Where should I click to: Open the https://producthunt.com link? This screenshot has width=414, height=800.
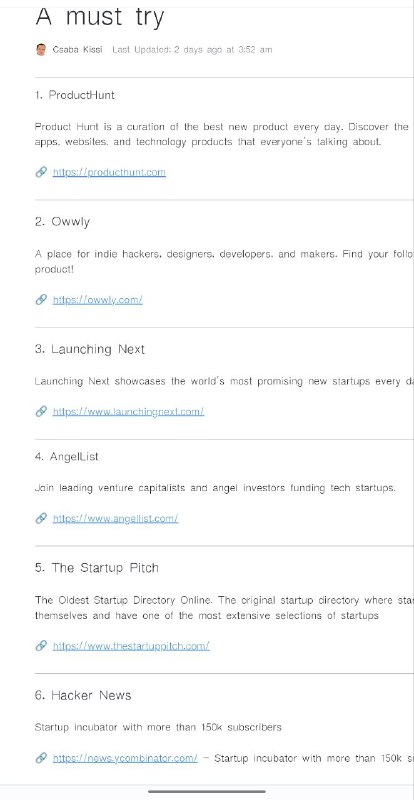(109, 172)
